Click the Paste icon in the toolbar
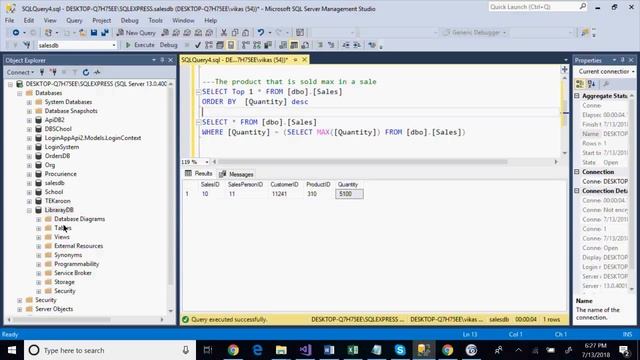This screenshot has width=640, height=360. (245, 33)
